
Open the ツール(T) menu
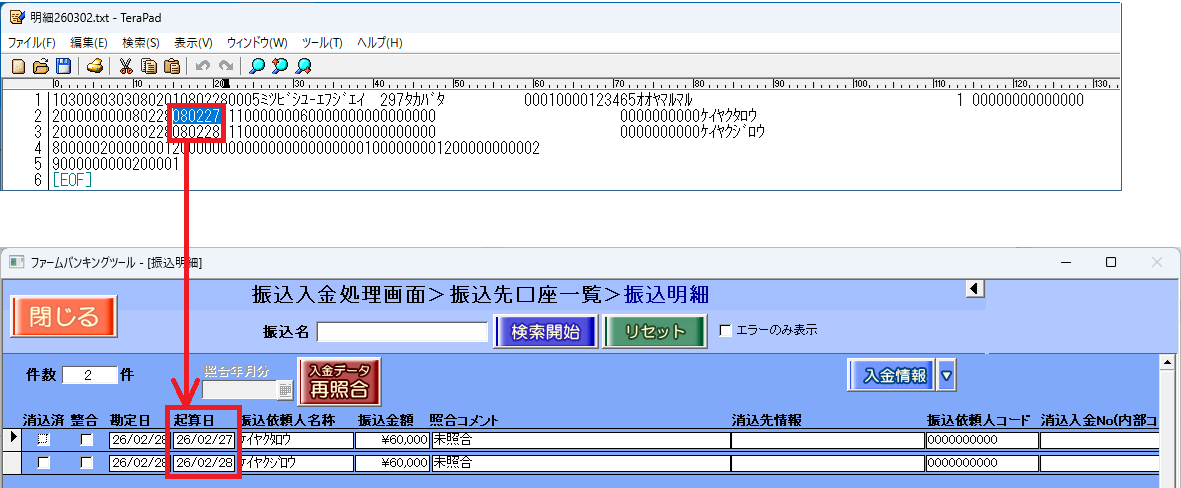coord(321,43)
